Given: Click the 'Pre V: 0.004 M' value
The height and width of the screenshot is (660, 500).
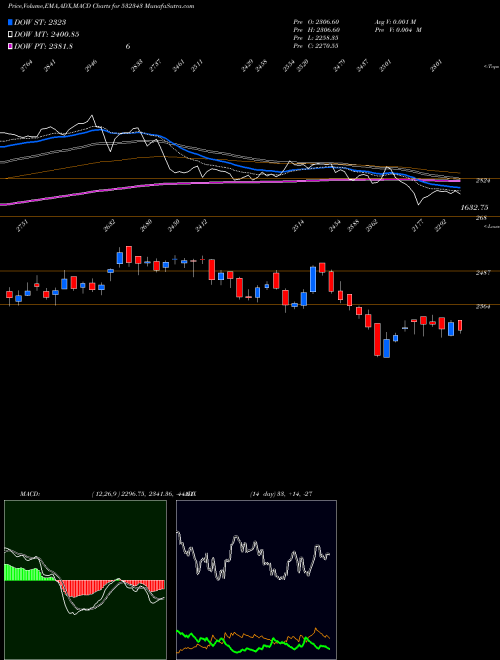Looking at the screenshot, I should (x=398, y=30).
